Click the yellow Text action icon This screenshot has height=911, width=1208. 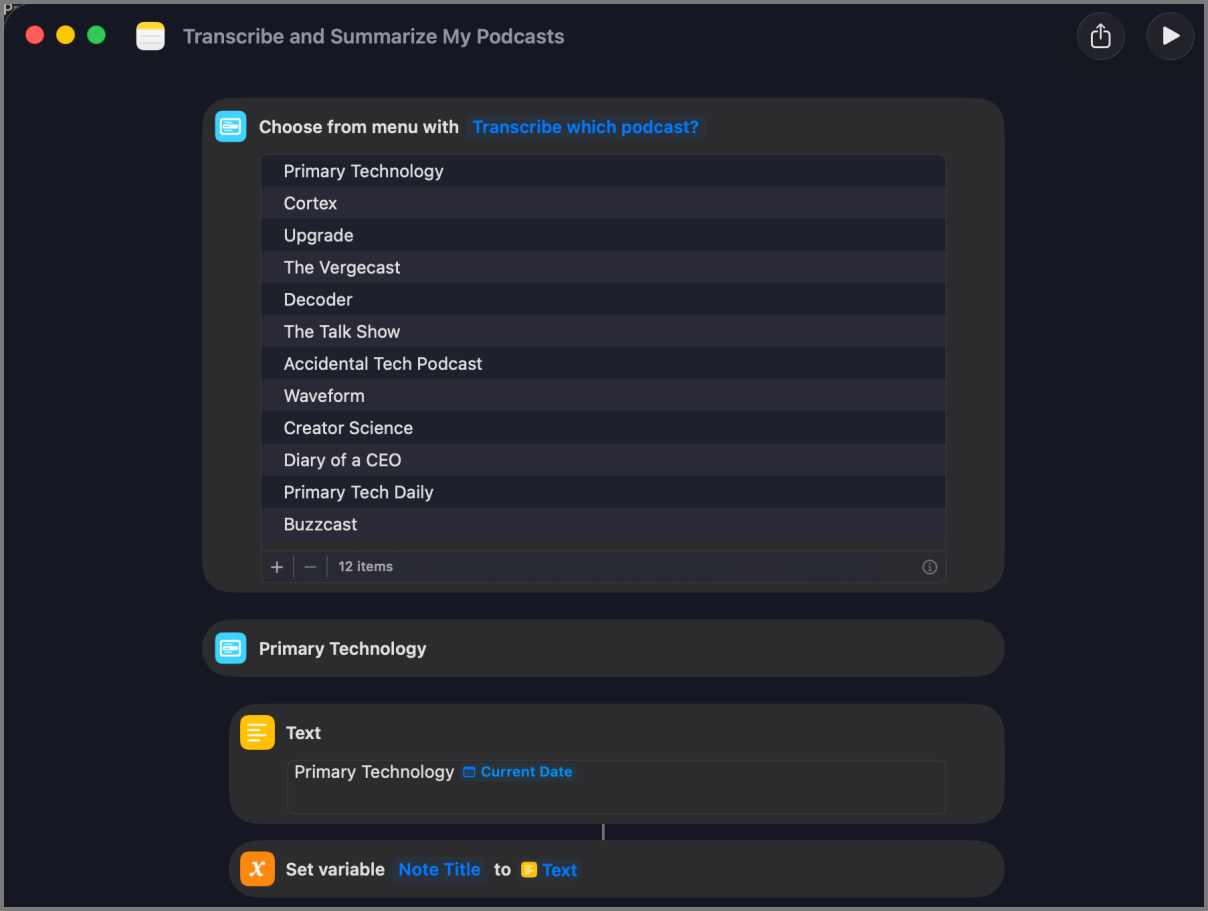point(257,732)
